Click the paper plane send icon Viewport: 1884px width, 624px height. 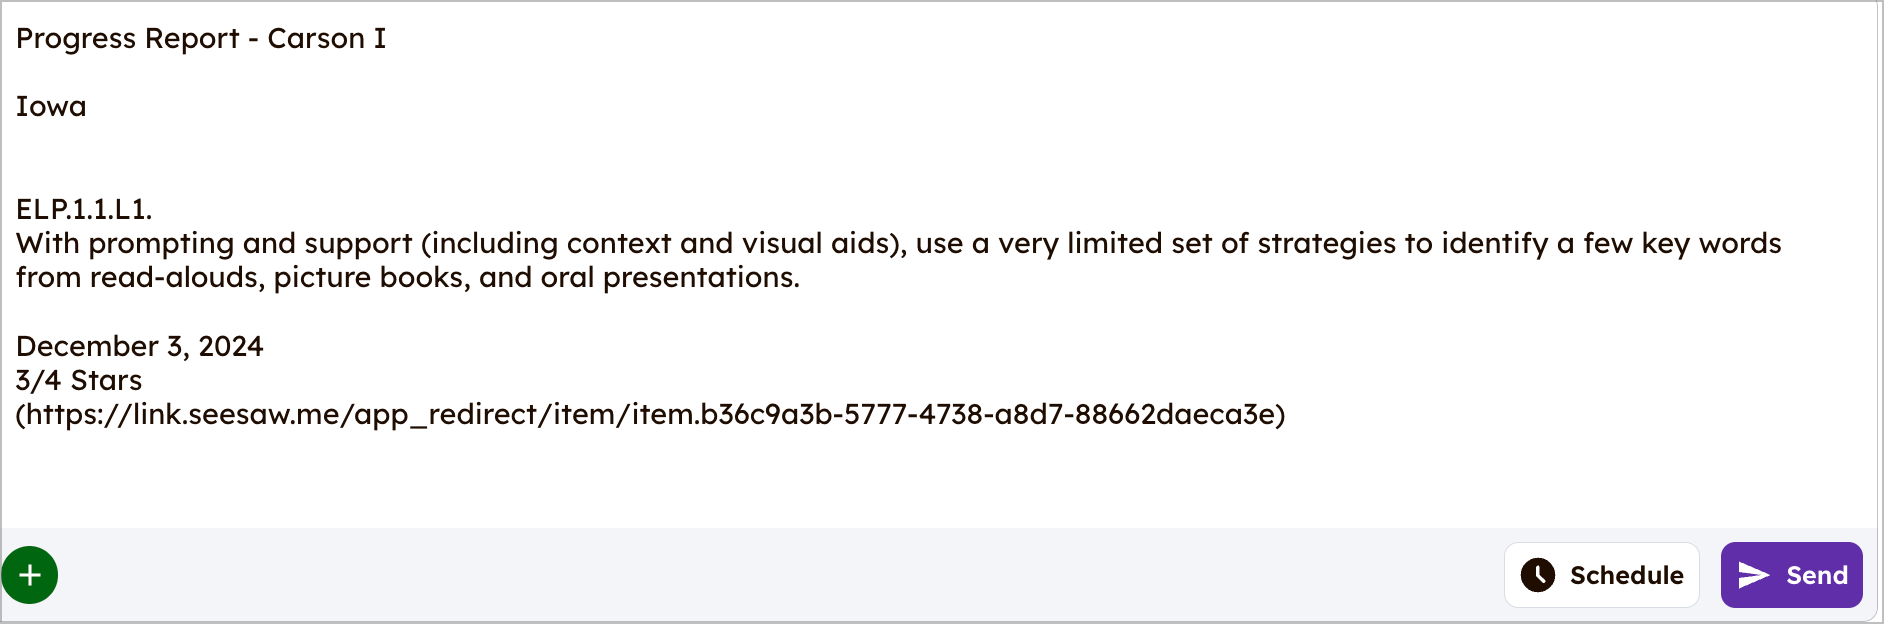(x=1754, y=575)
